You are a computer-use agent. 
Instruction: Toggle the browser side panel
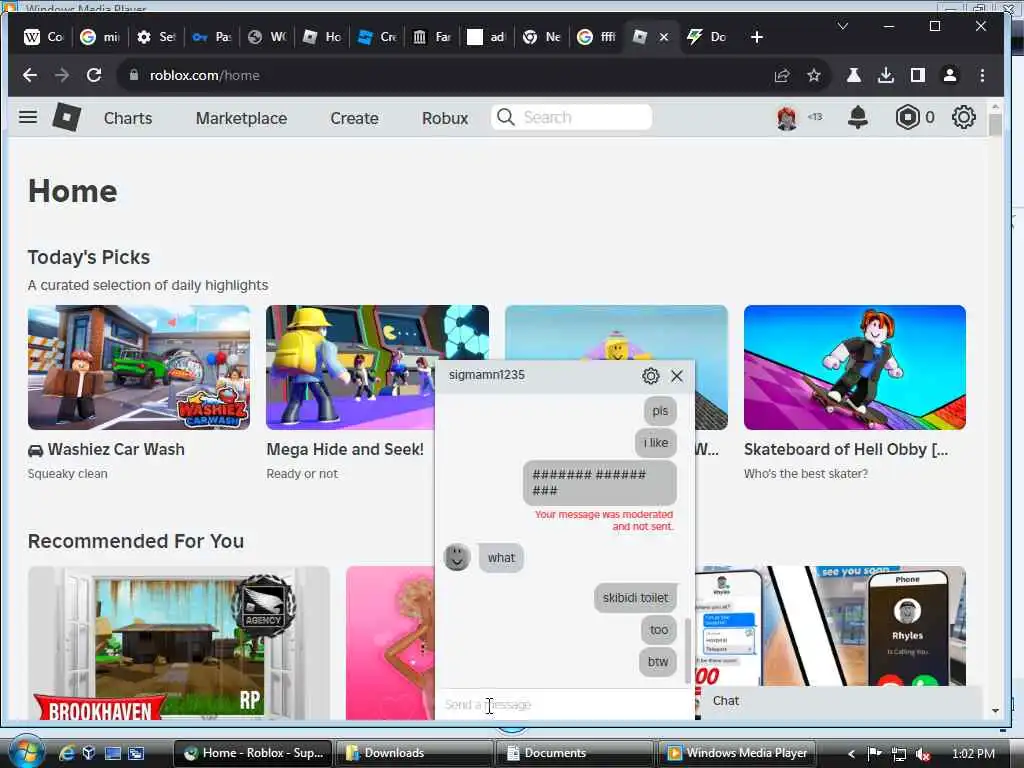click(918, 75)
